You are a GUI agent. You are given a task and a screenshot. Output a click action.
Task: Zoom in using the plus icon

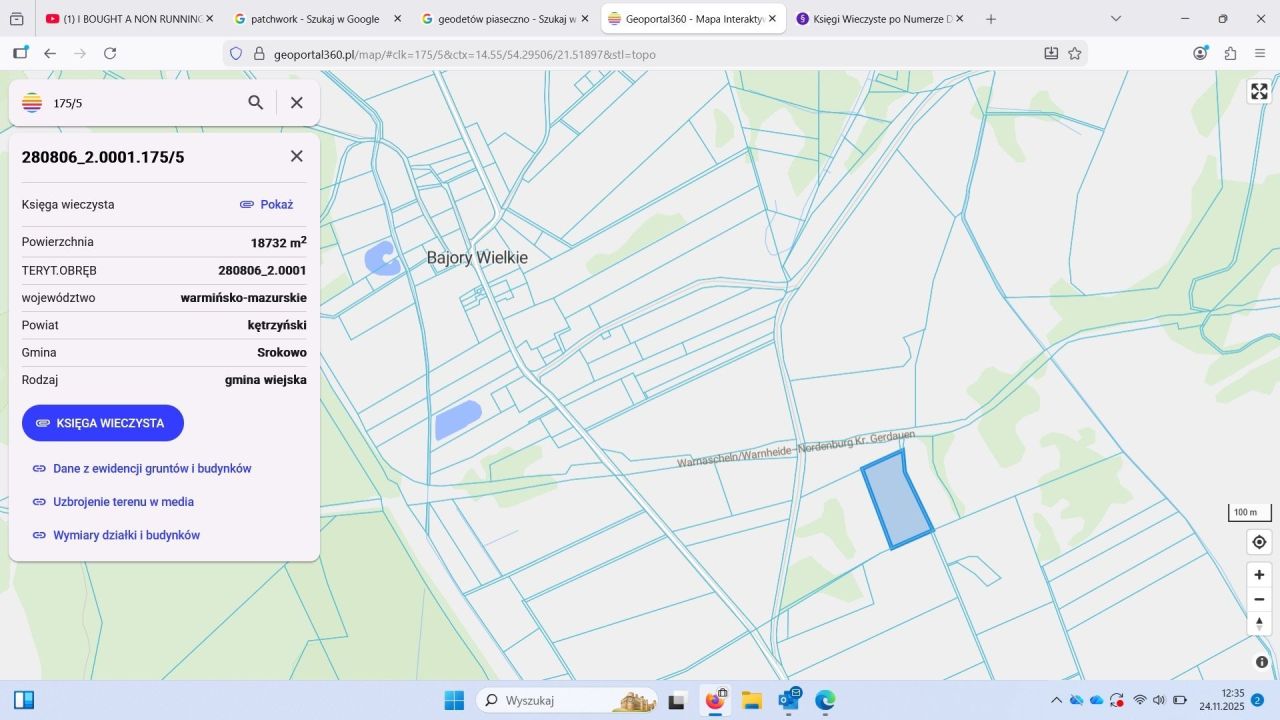1259,574
